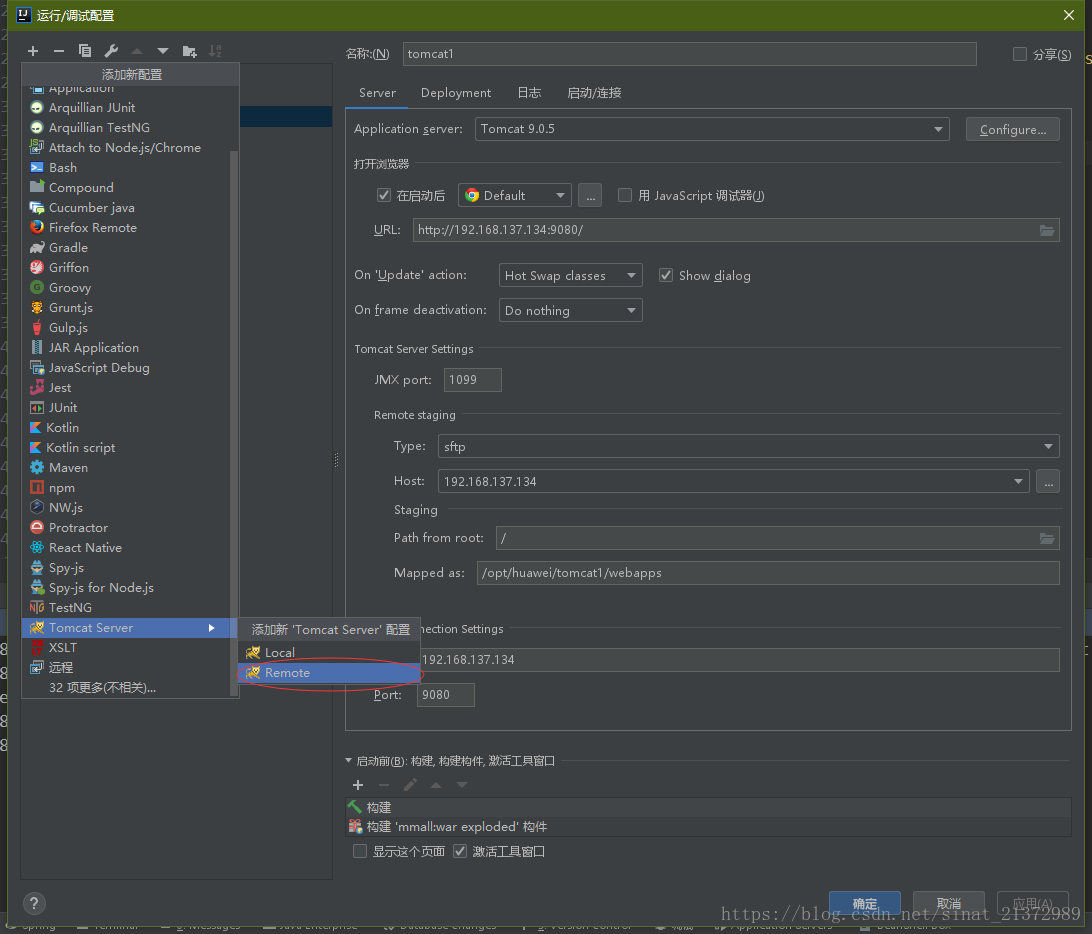This screenshot has width=1092, height=934.
Task: Expand Tomcat Server submenu arrow
Action: [x=212, y=628]
